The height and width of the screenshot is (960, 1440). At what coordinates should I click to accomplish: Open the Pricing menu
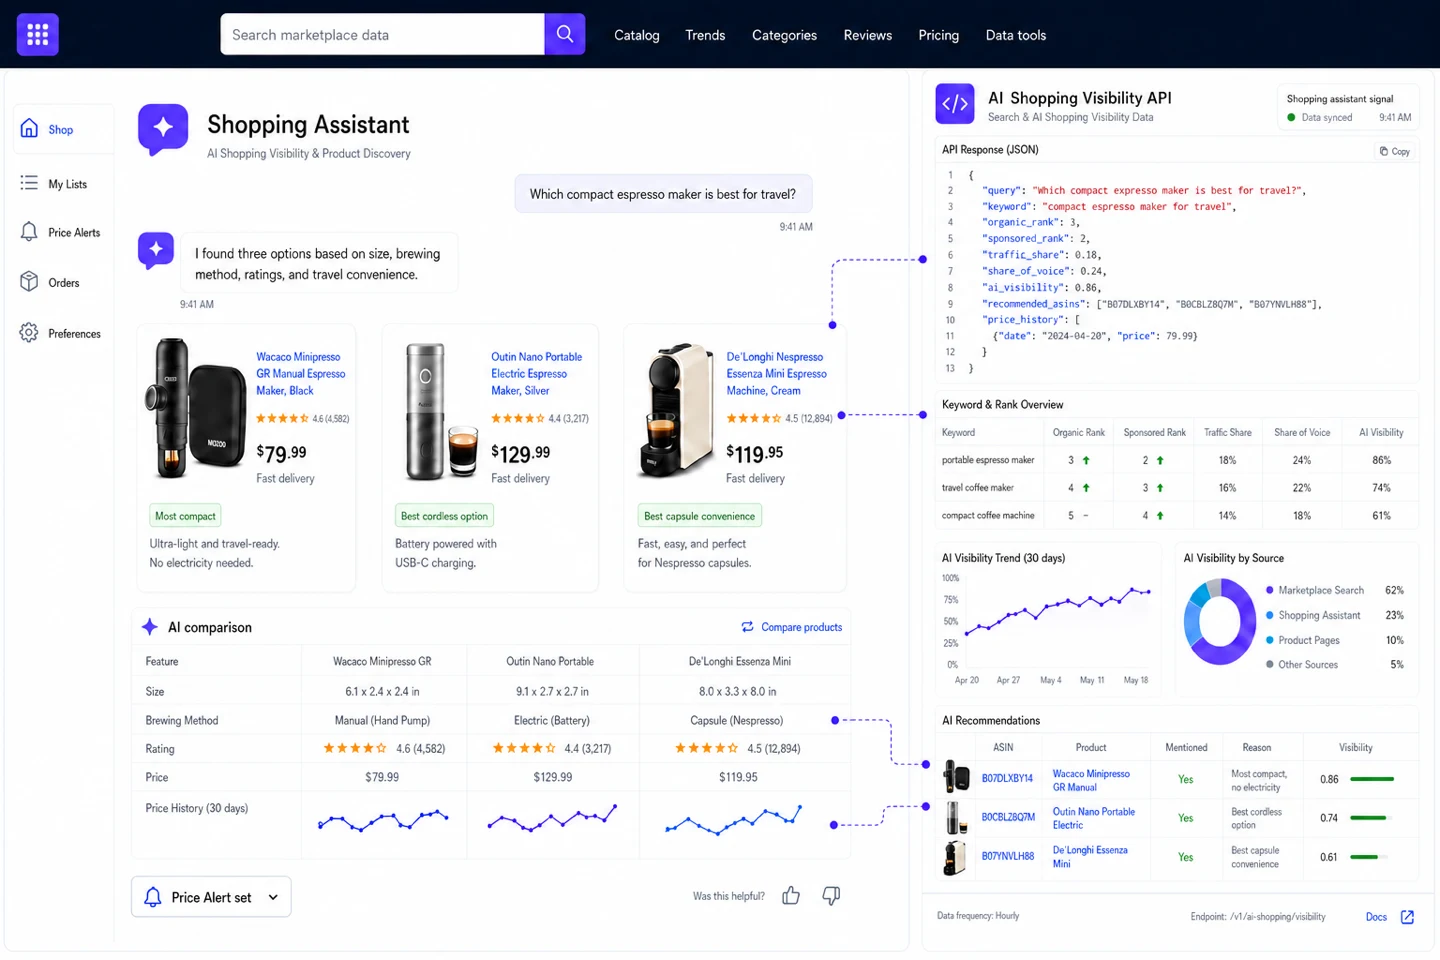(939, 35)
